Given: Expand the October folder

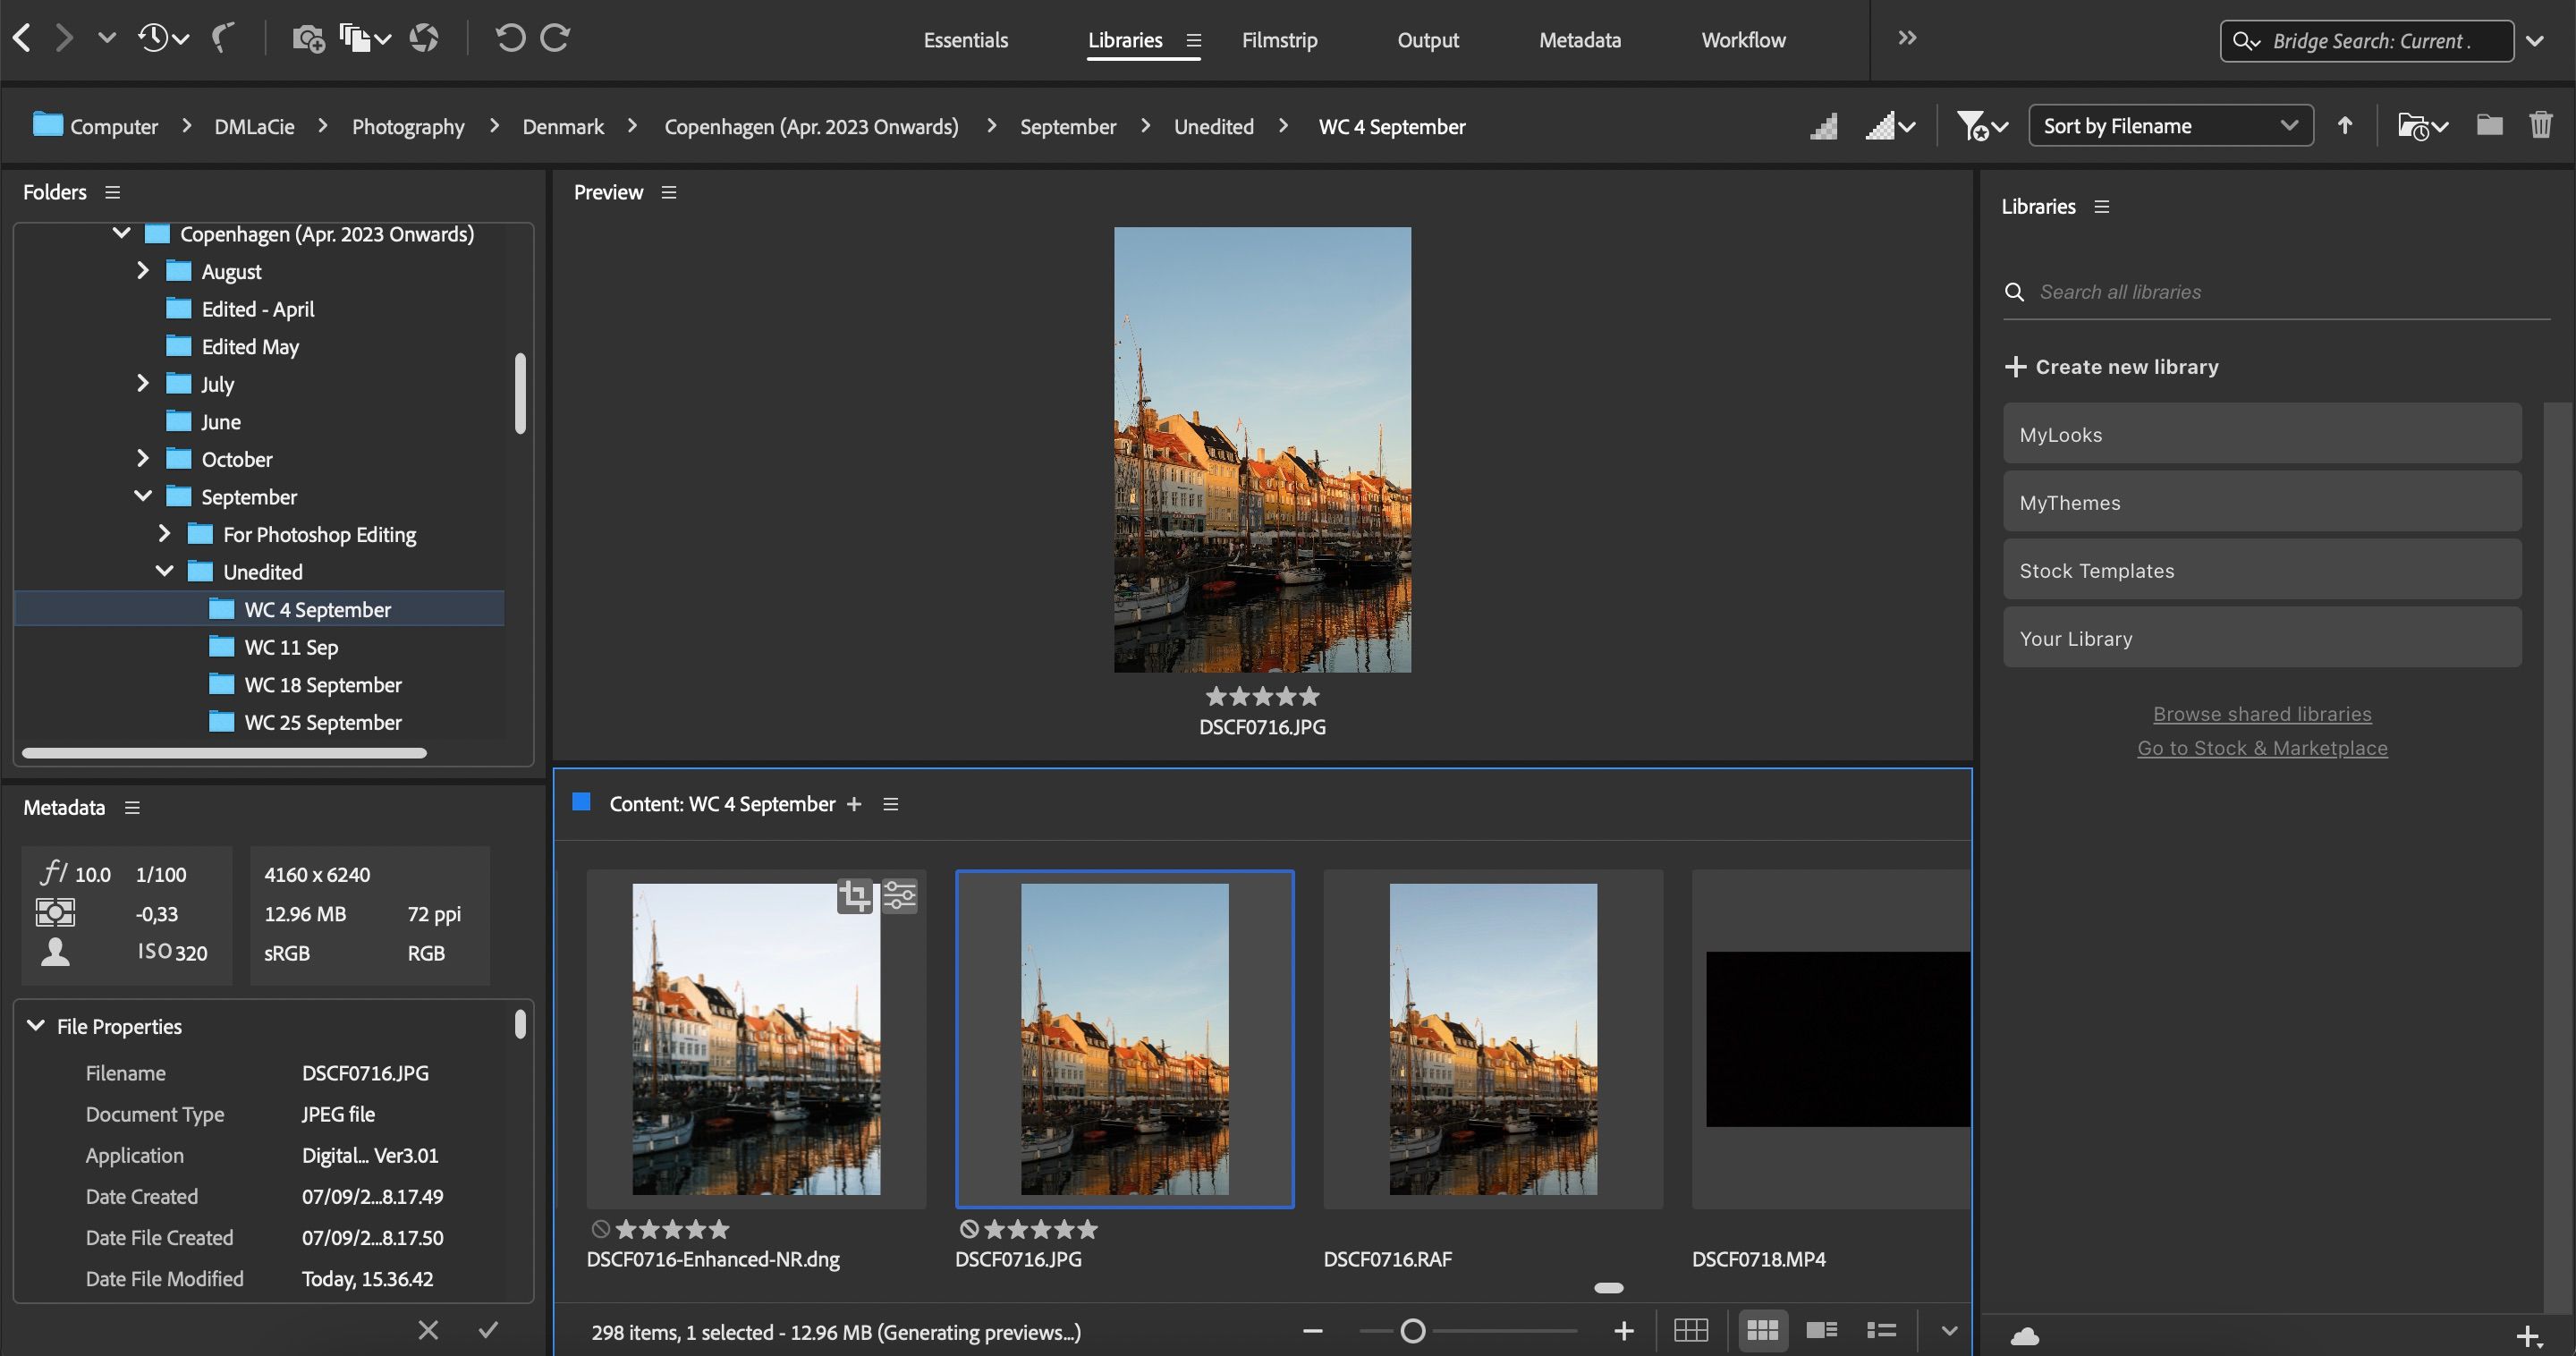Looking at the screenshot, I should point(142,458).
